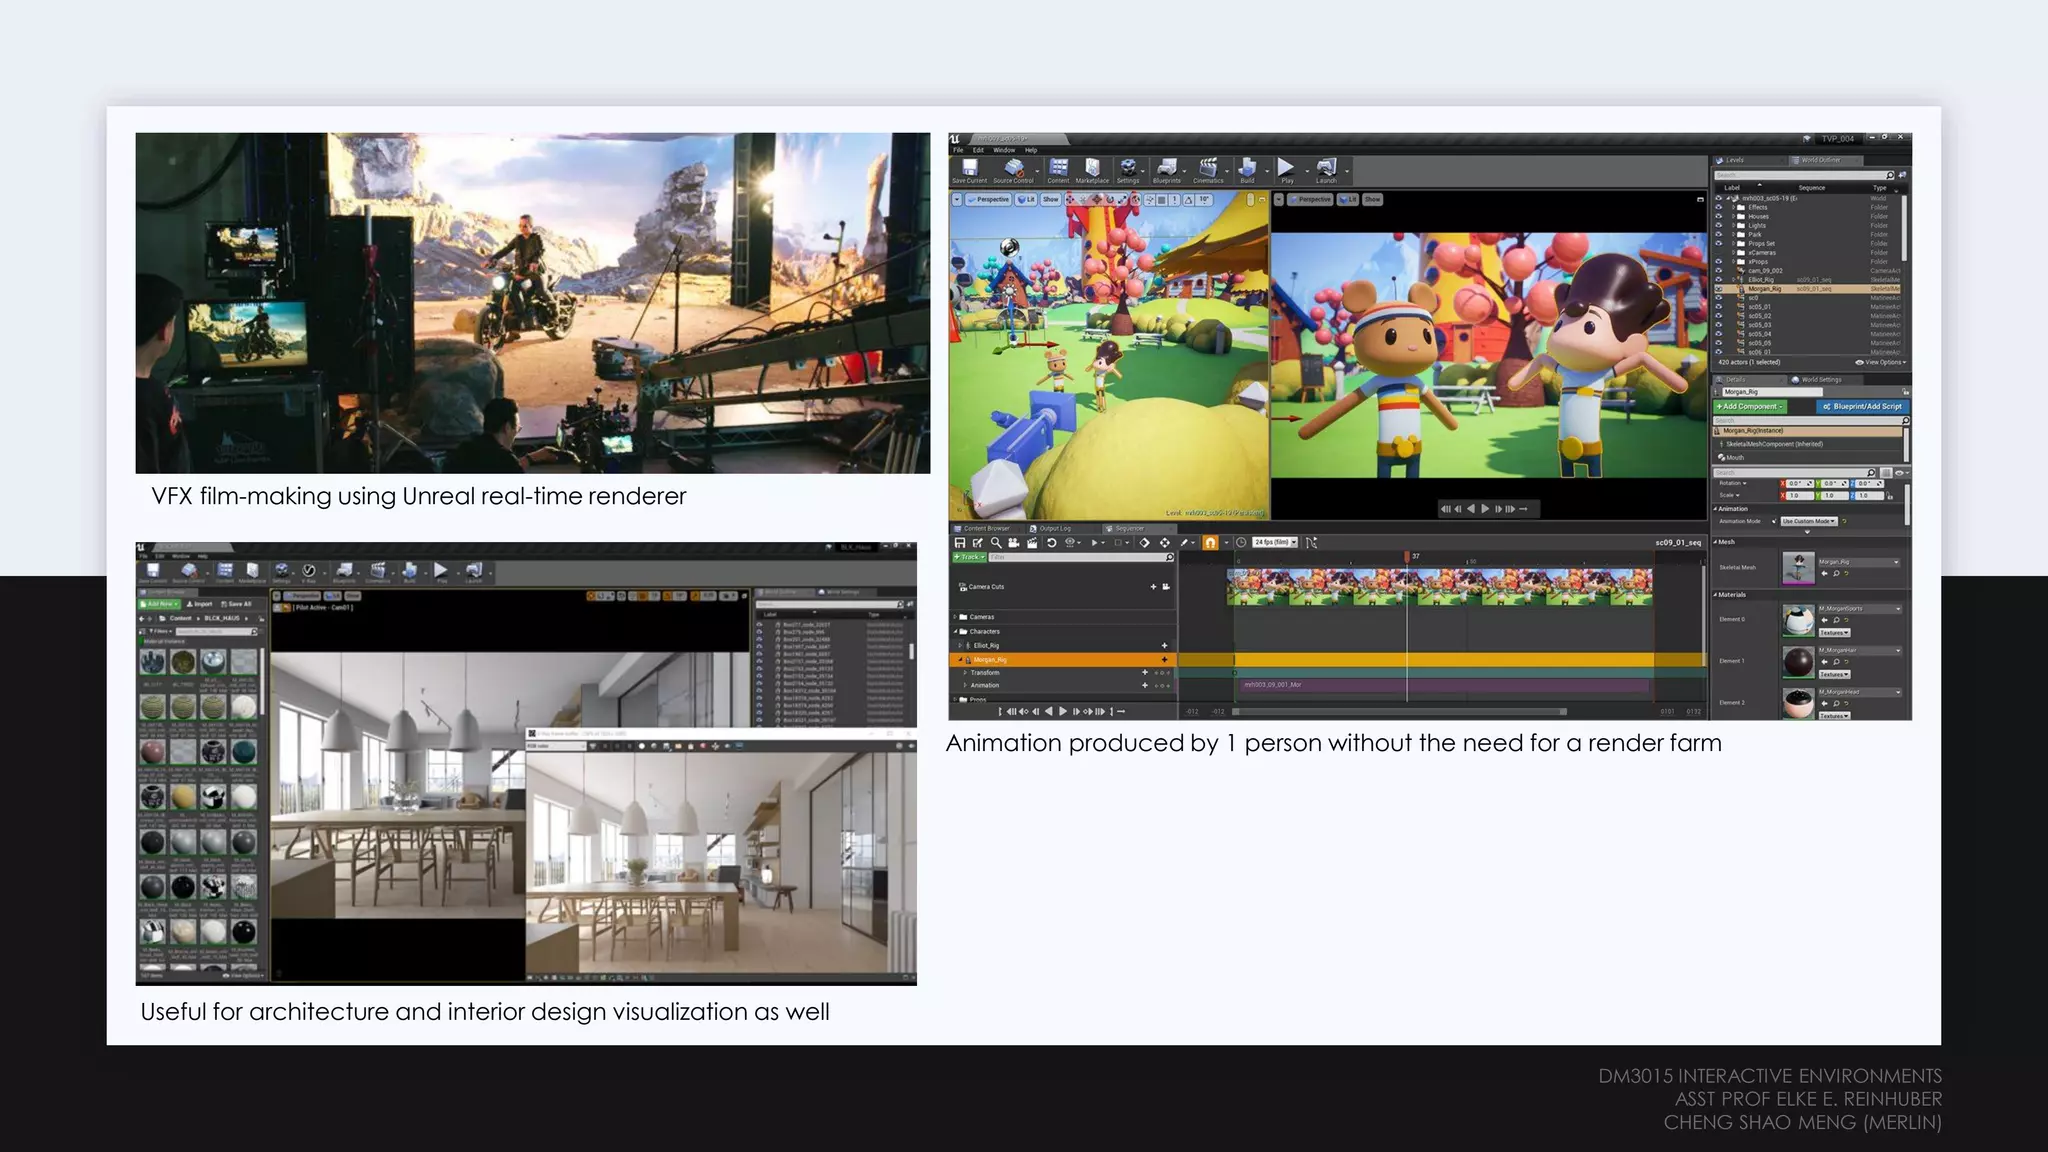Image resolution: width=2048 pixels, height=1152 pixels.
Task: Click Perspective in the right viewport
Action: click(x=1311, y=200)
